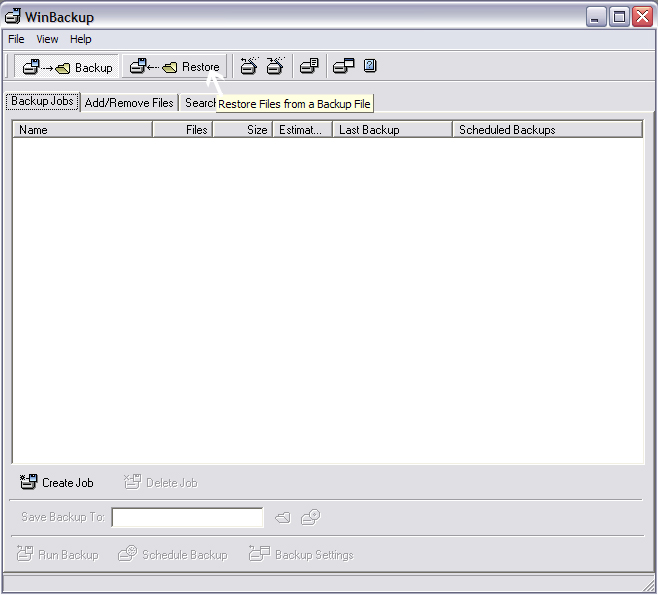Click the Last Backup column header
This screenshot has width=658, height=595.
coord(392,130)
